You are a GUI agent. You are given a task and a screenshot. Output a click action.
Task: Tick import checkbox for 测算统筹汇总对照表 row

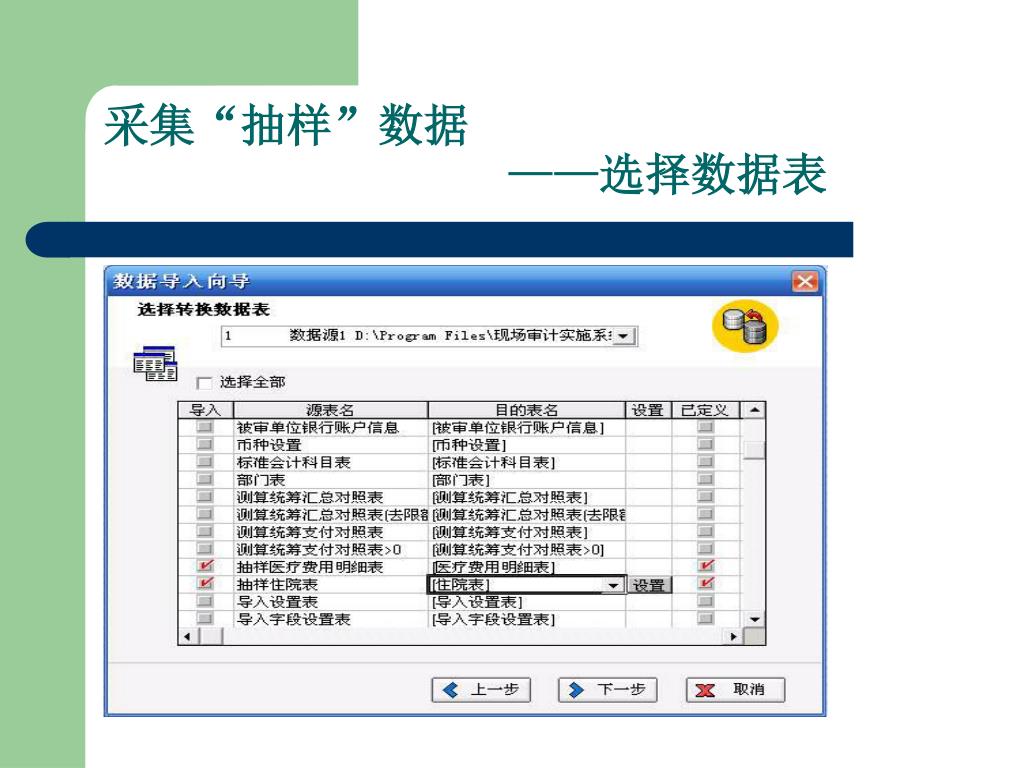(205, 497)
